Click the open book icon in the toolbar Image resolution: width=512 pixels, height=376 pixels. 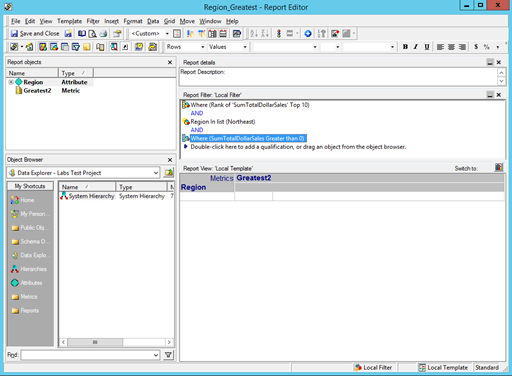click(x=82, y=33)
